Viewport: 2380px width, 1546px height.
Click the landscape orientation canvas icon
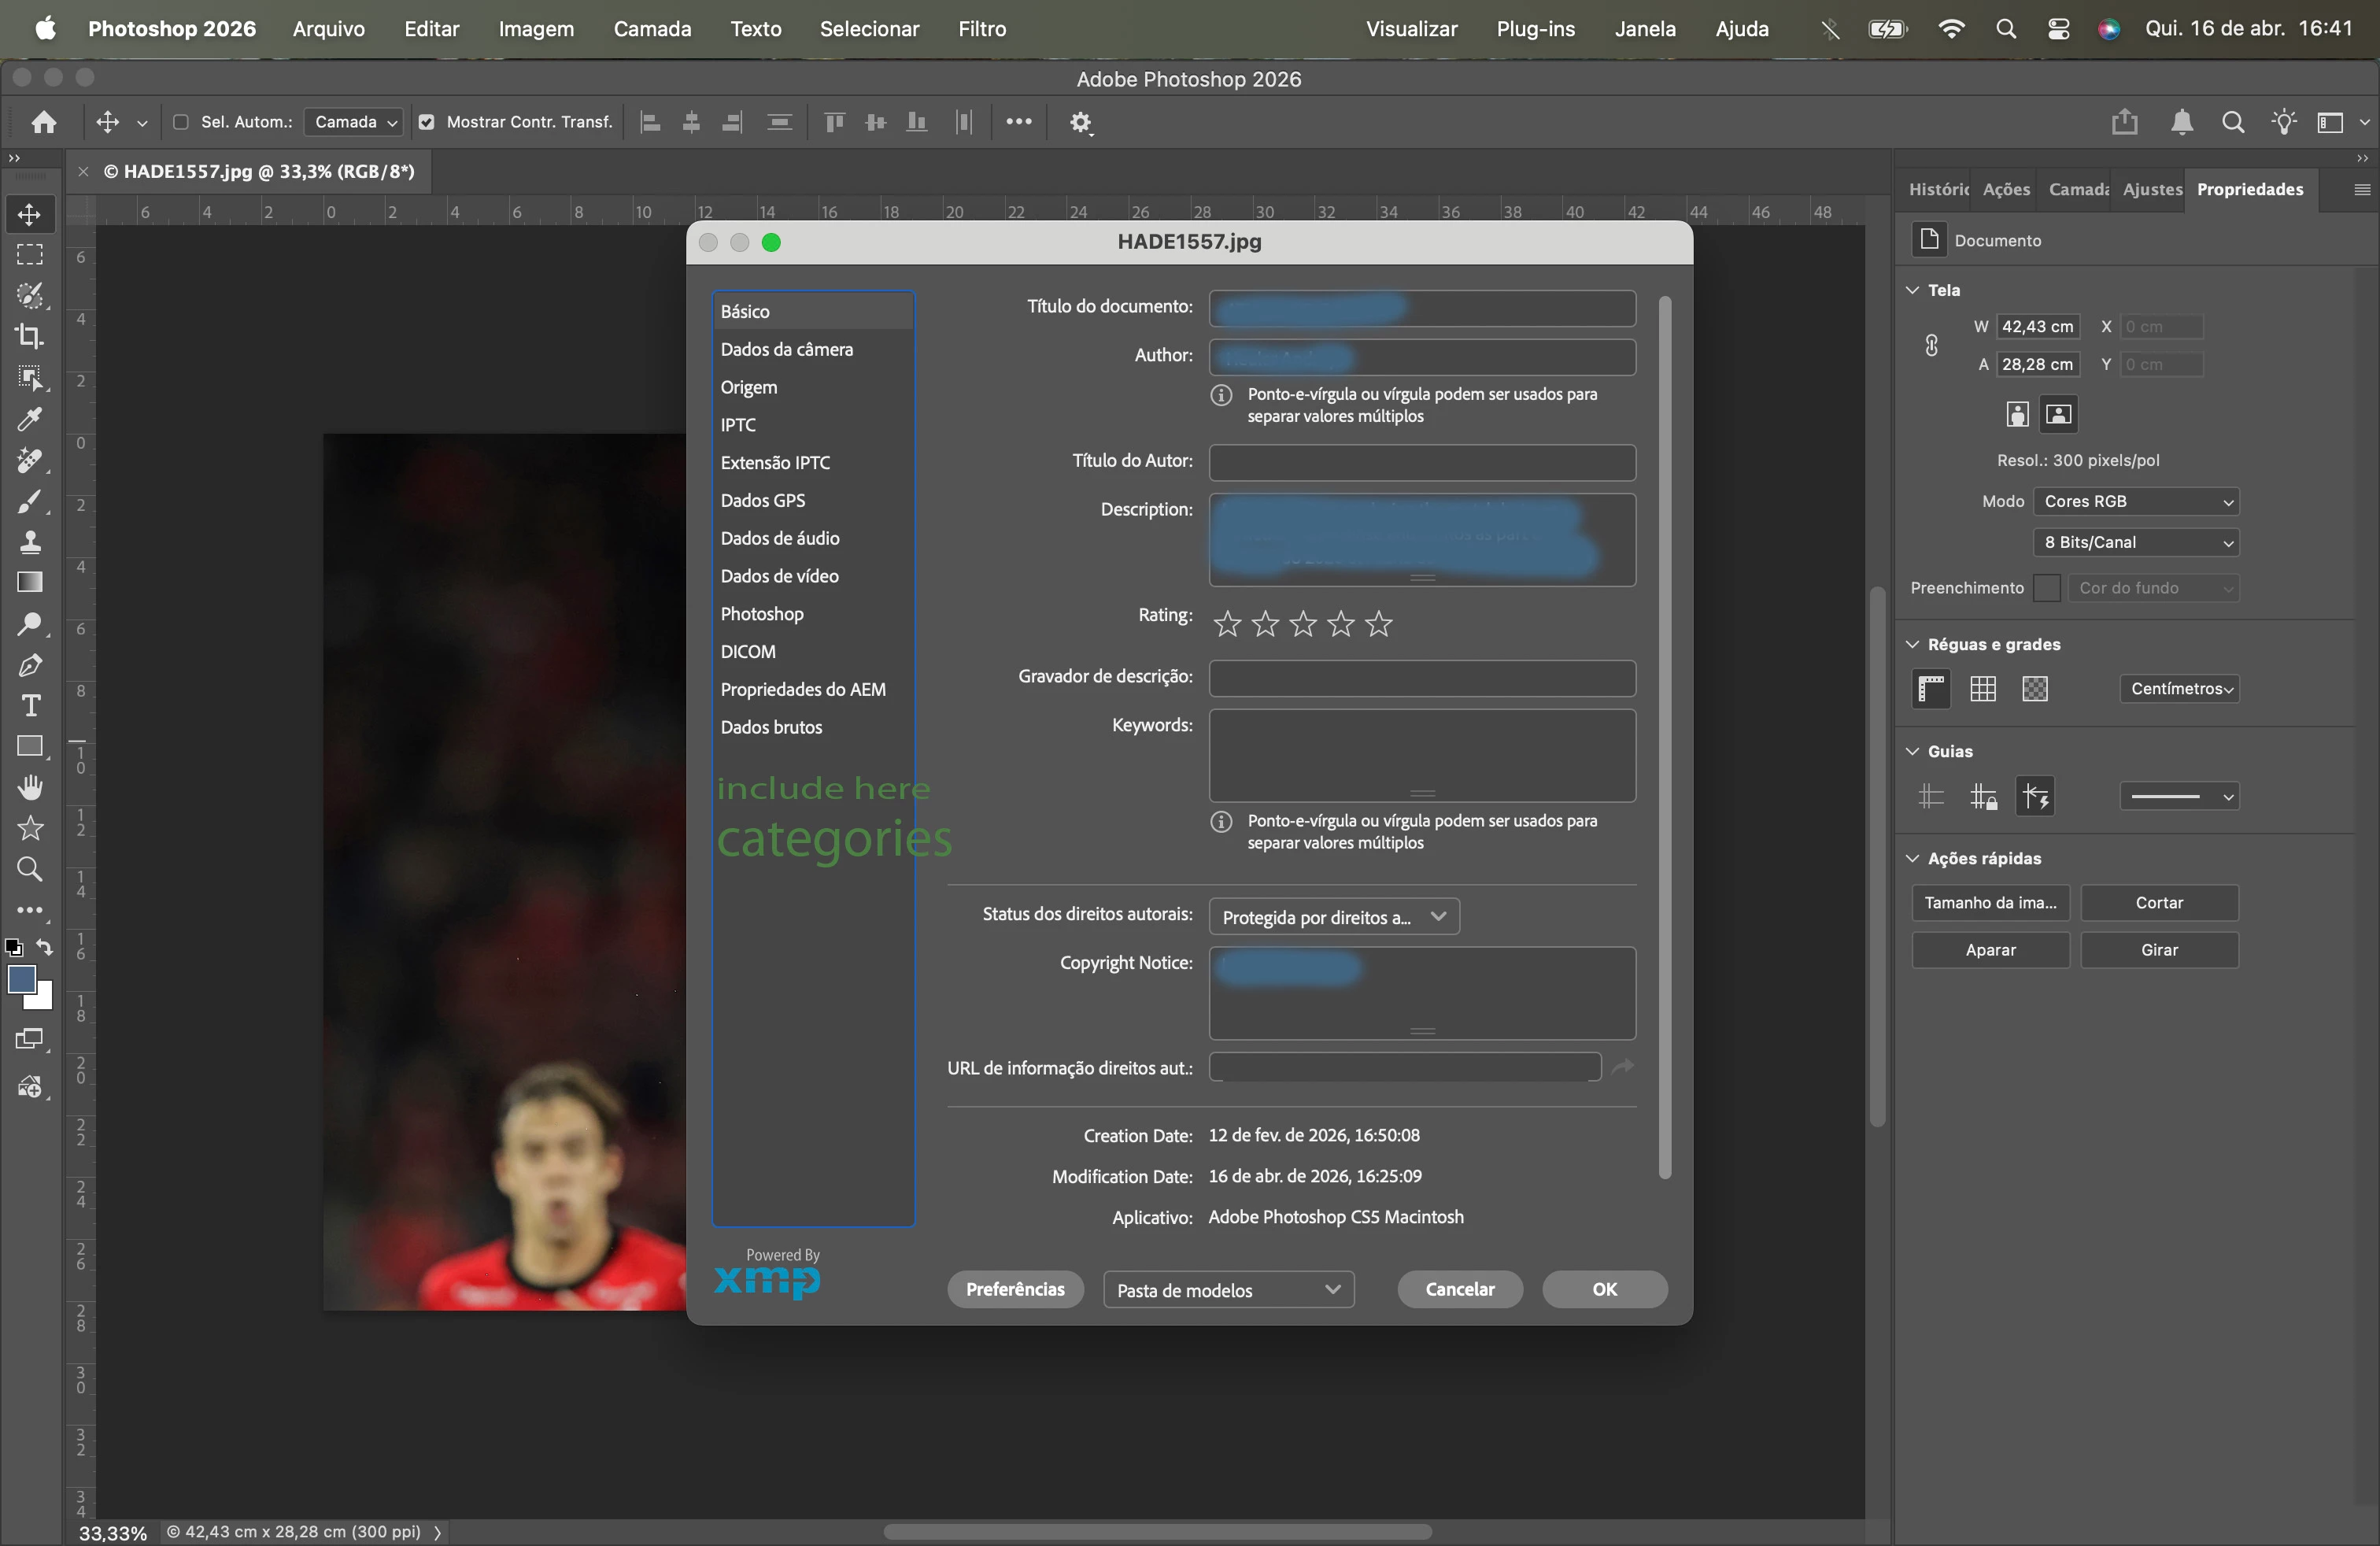click(2058, 414)
